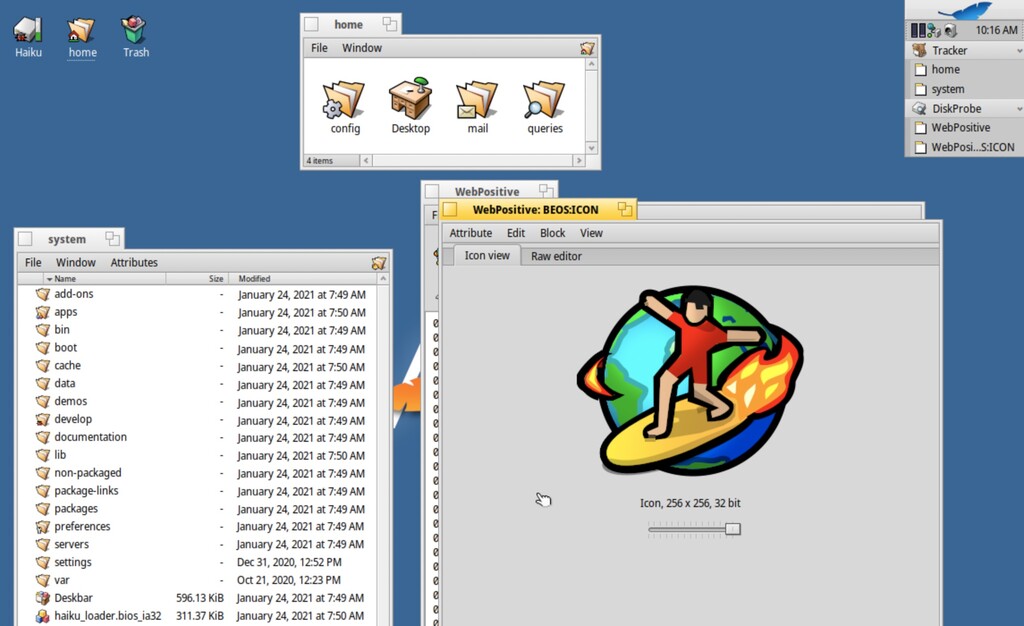Select the preferences folder in system window
Screen dimensions: 1024x626
click(82, 527)
